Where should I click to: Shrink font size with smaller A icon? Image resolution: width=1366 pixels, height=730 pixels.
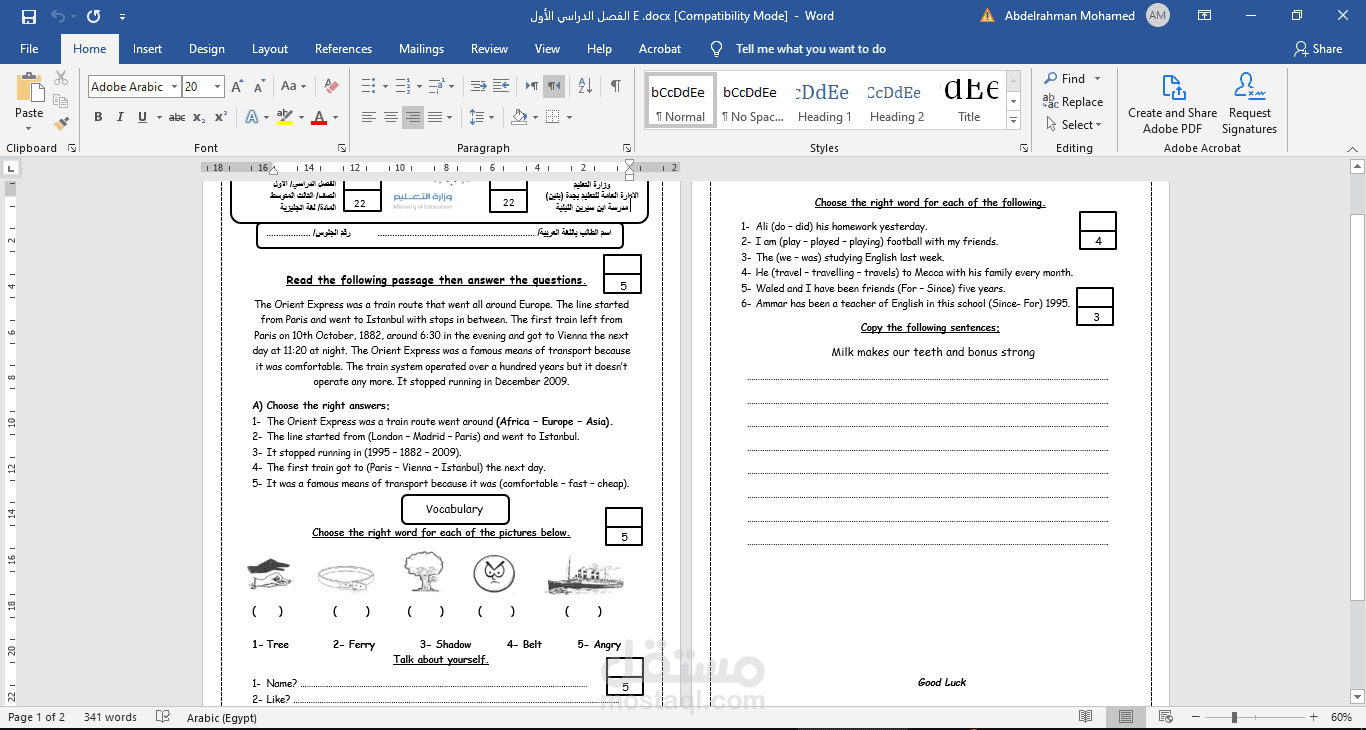[259, 87]
